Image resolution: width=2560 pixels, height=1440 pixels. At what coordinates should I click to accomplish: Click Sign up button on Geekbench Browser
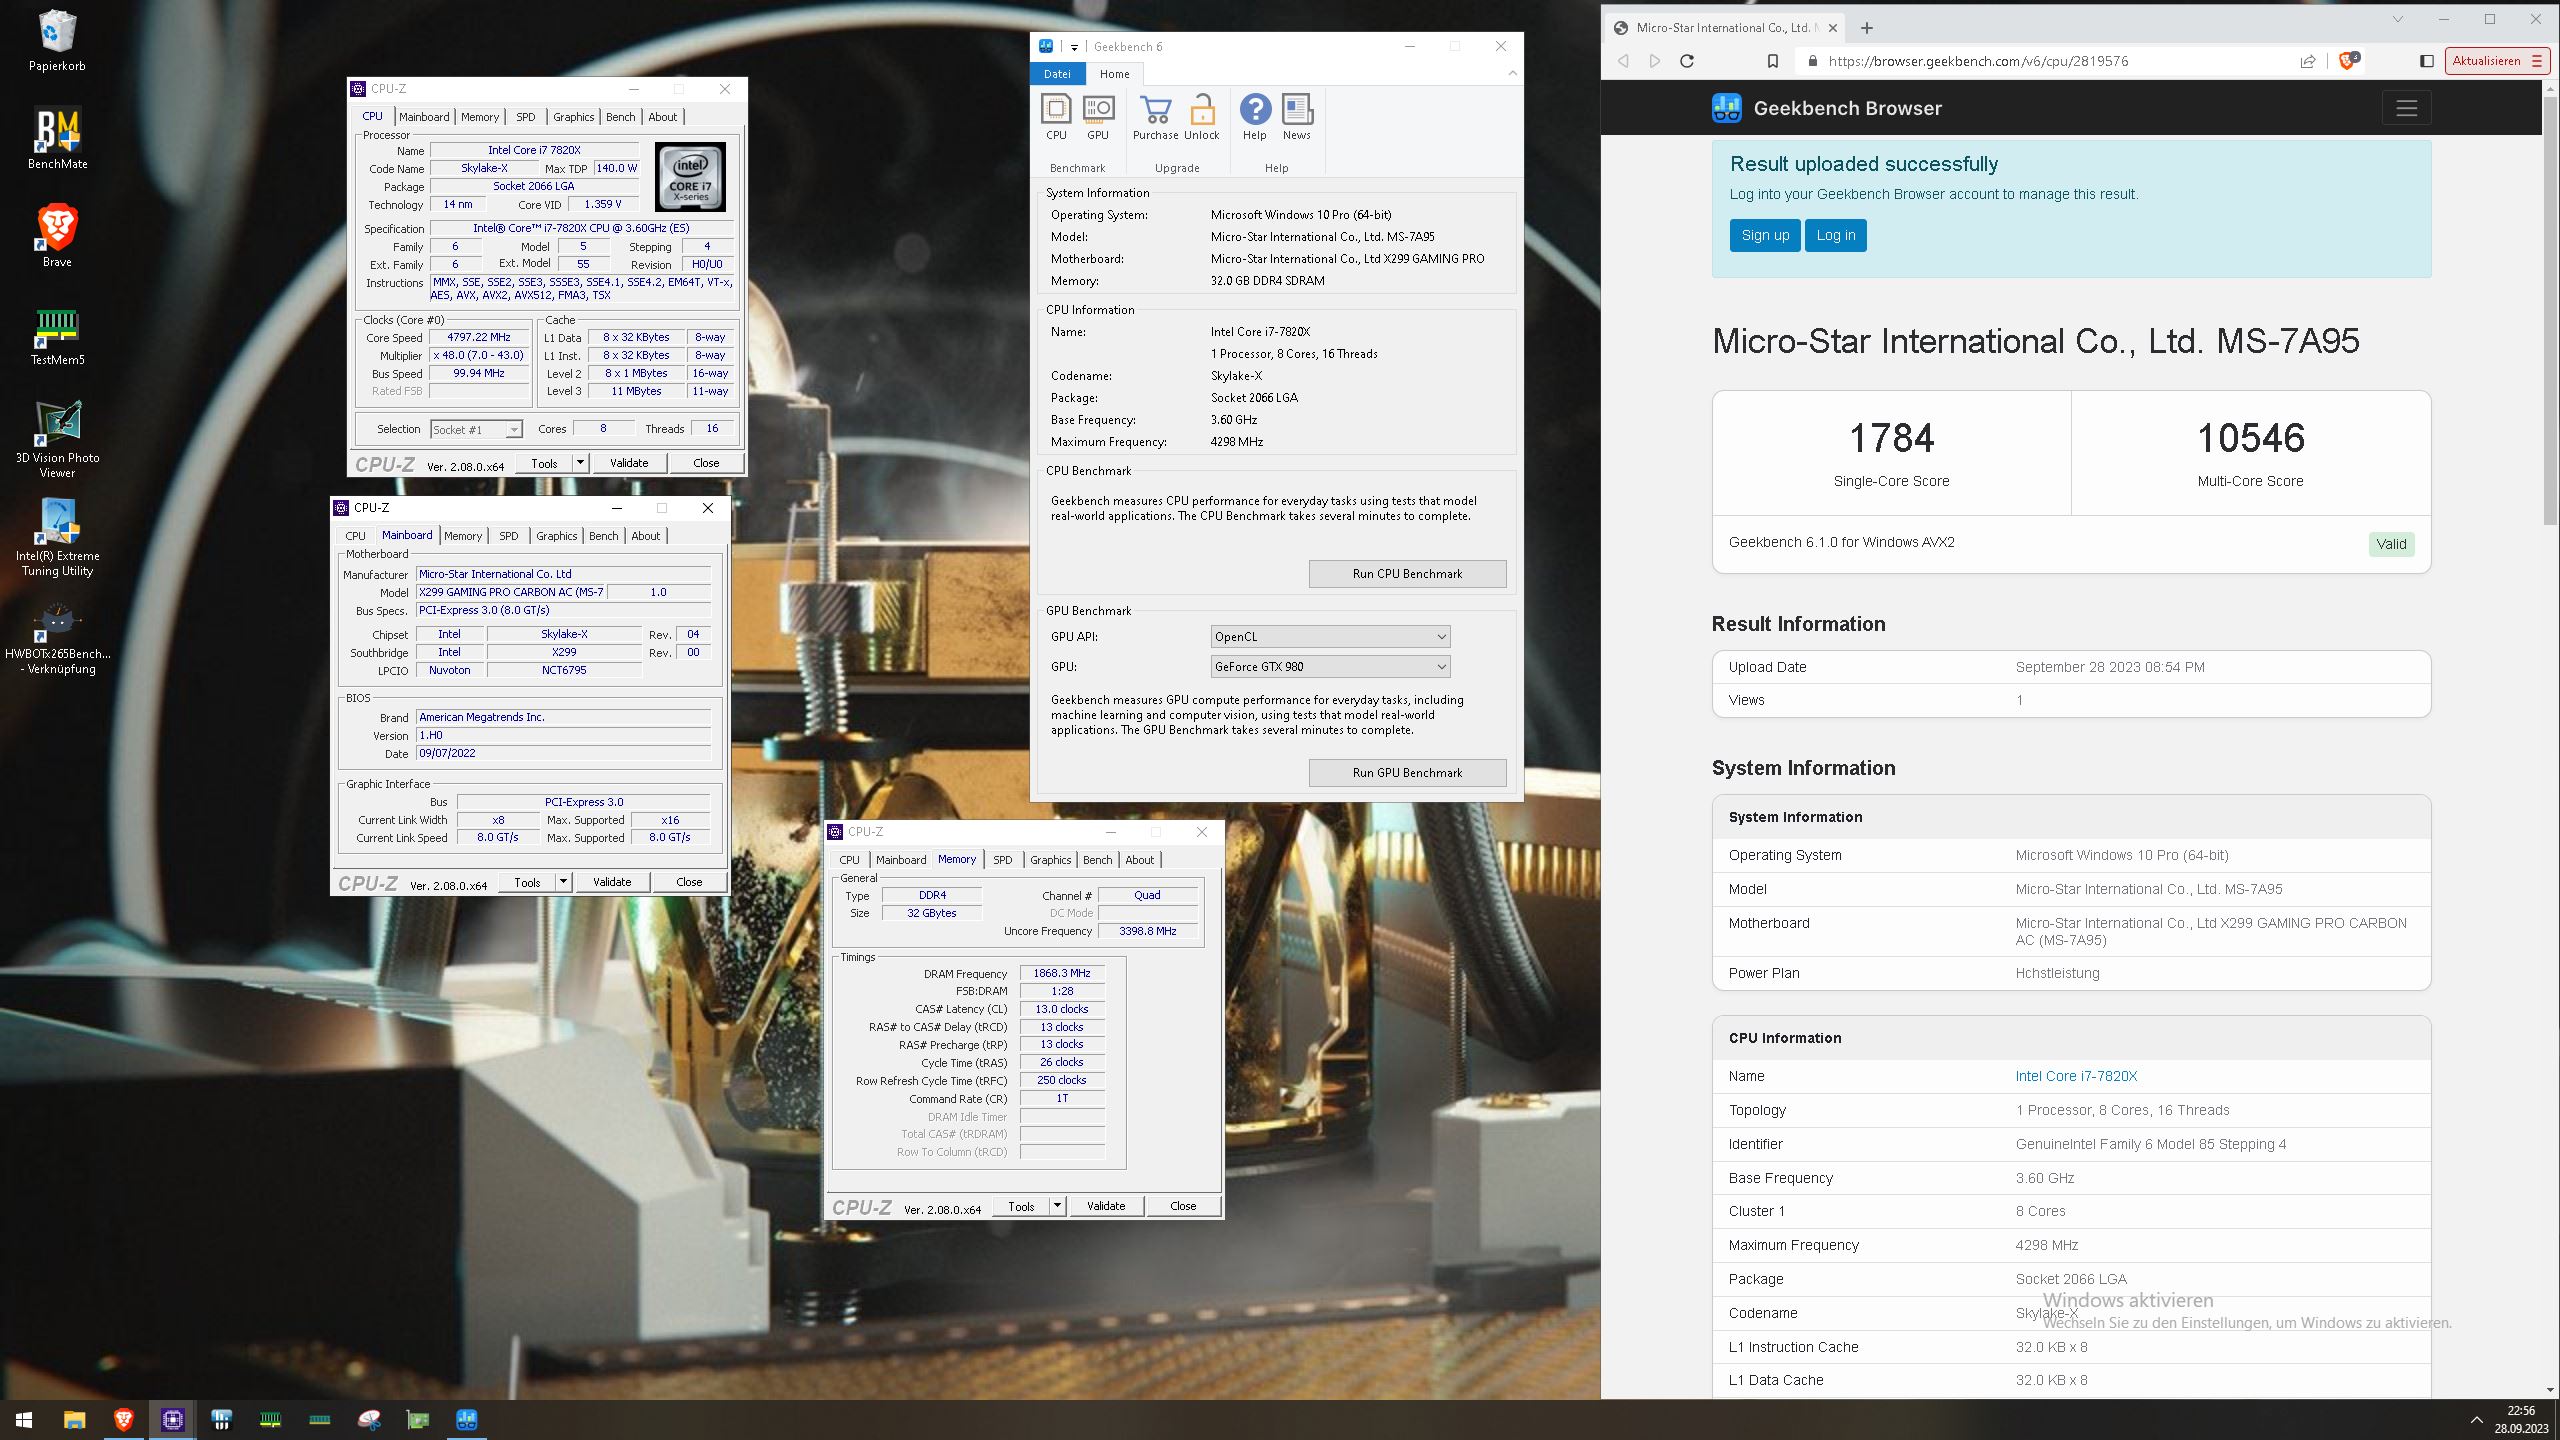pos(1765,236)
